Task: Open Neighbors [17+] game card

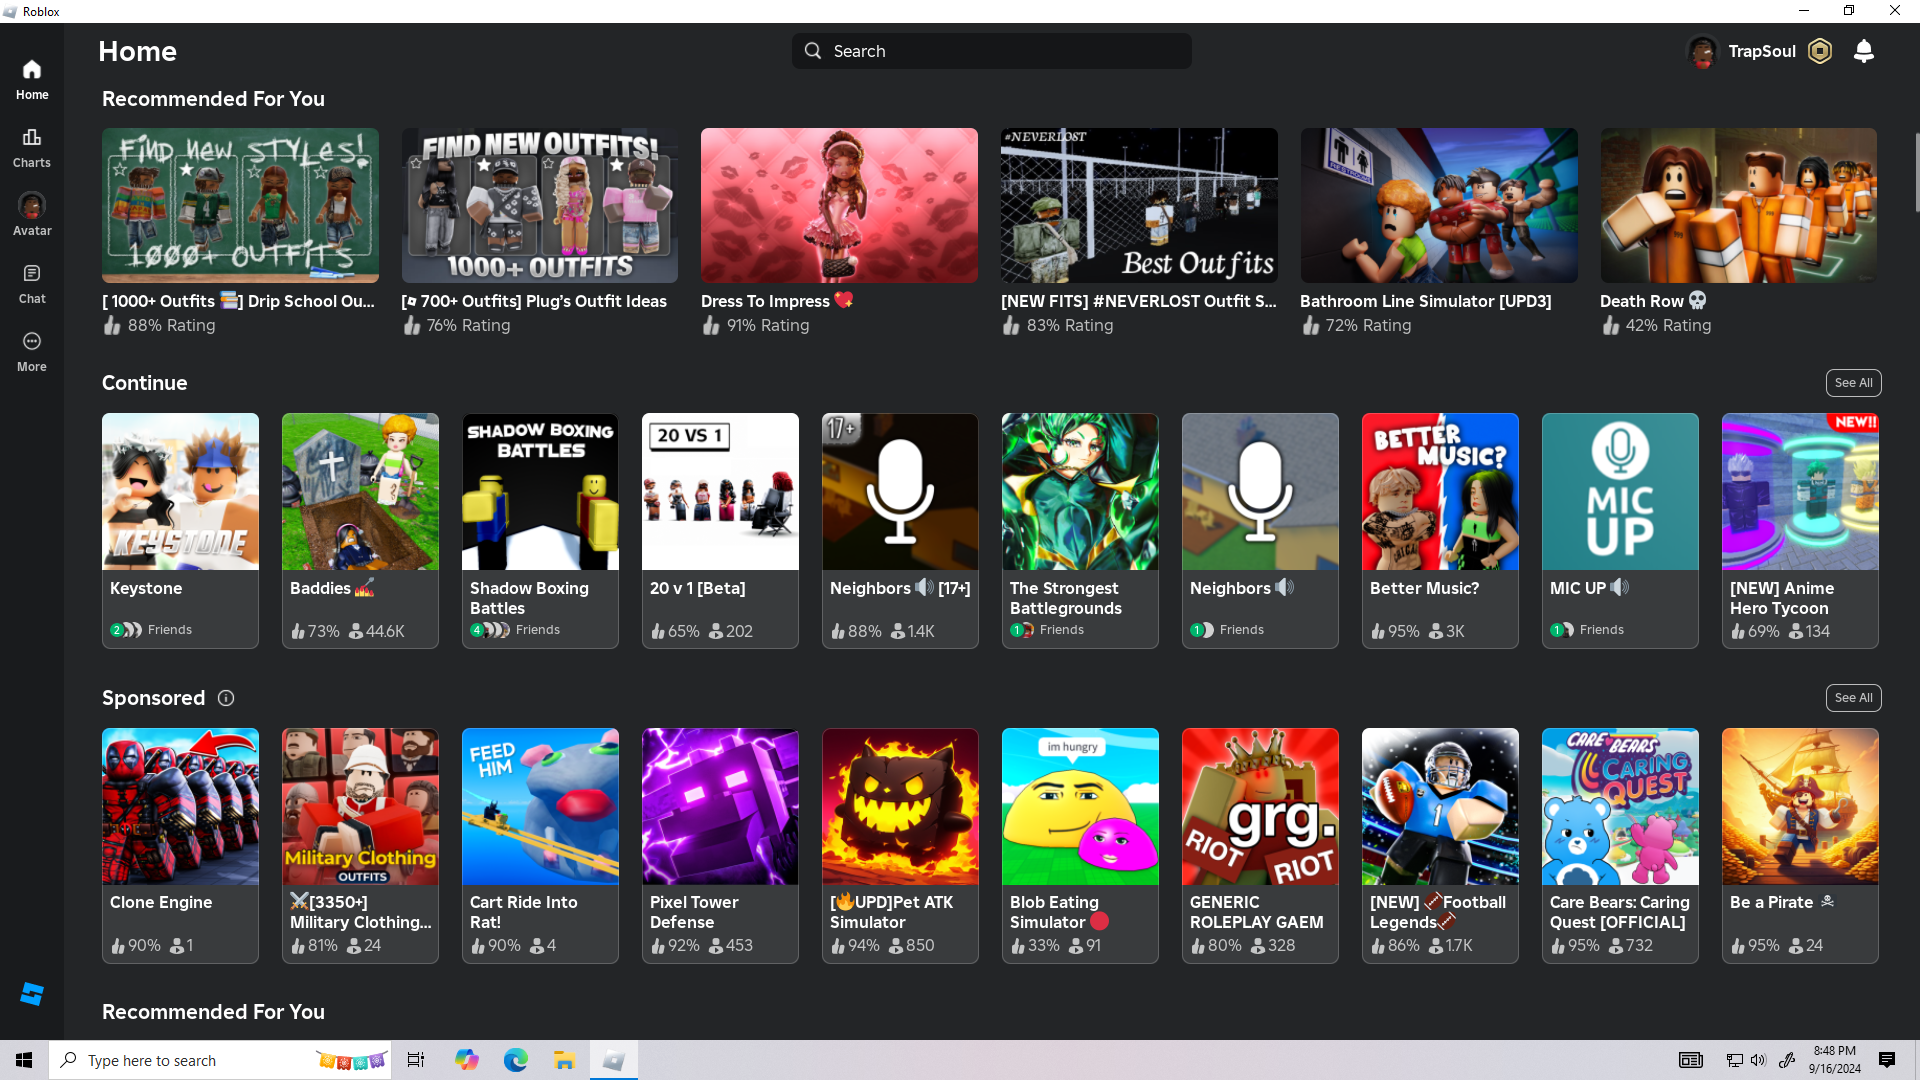Action: [x=900, y=530]
